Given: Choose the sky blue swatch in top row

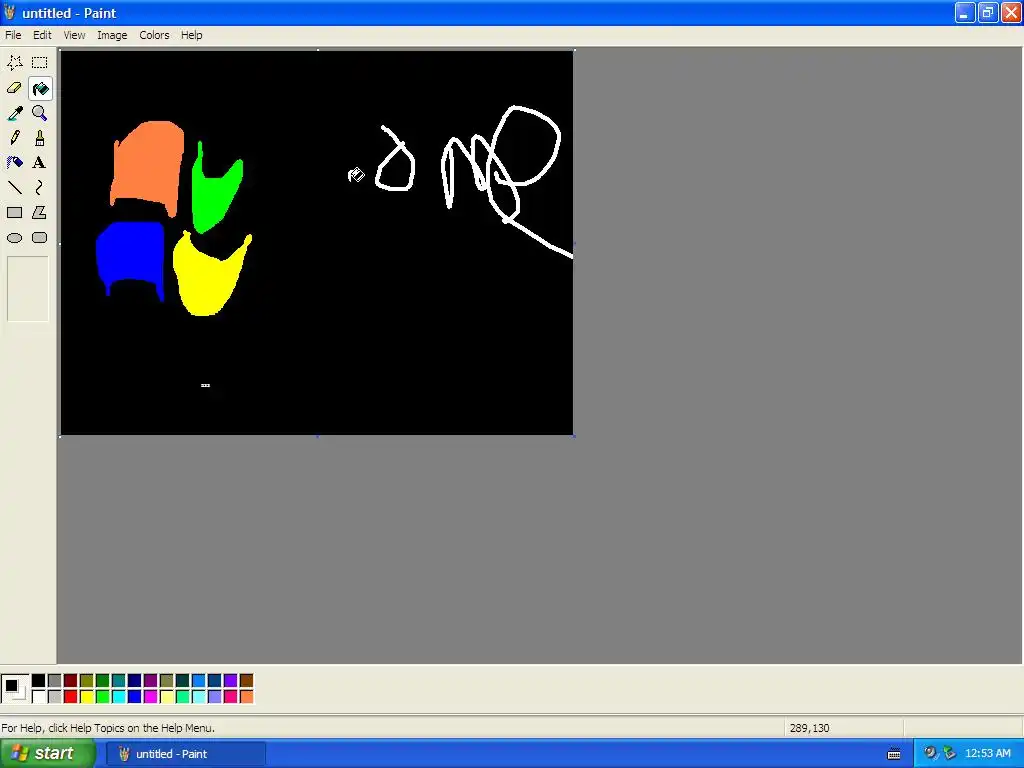Looking at the screenshot, I should [199, 681].
